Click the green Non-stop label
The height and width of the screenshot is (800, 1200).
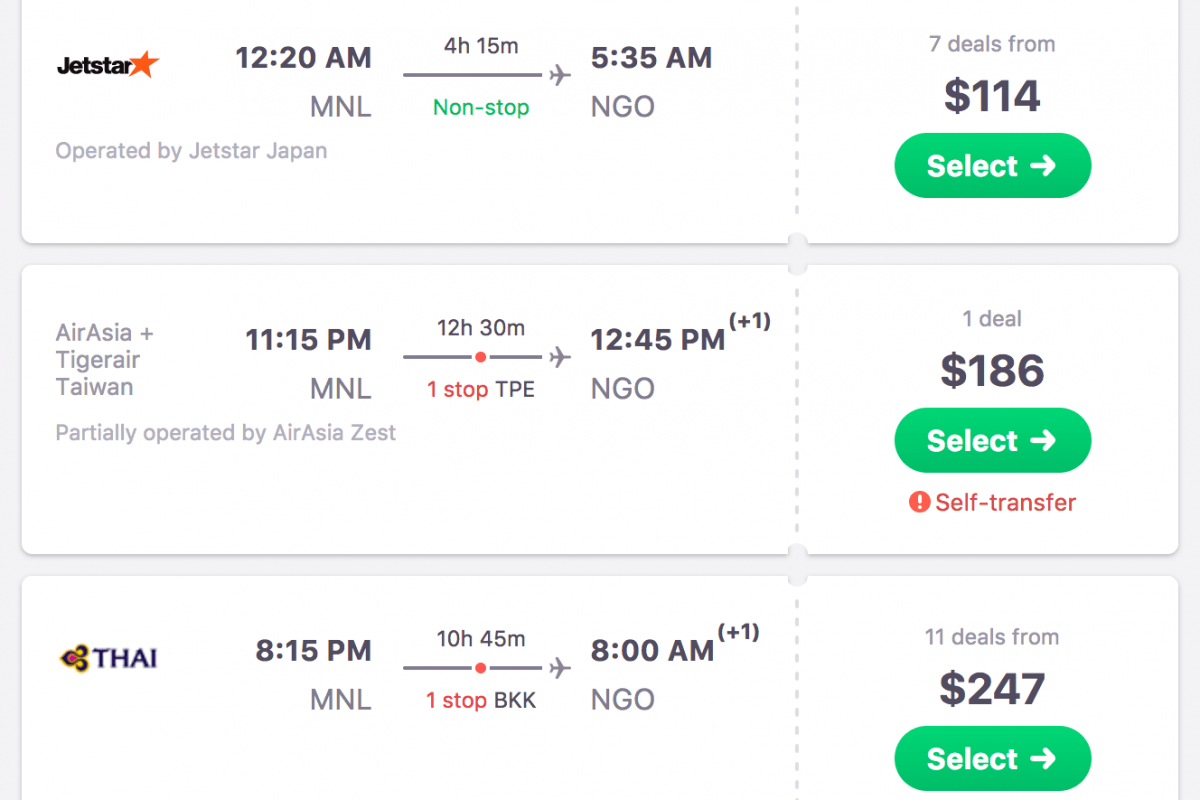coord(481,107)
